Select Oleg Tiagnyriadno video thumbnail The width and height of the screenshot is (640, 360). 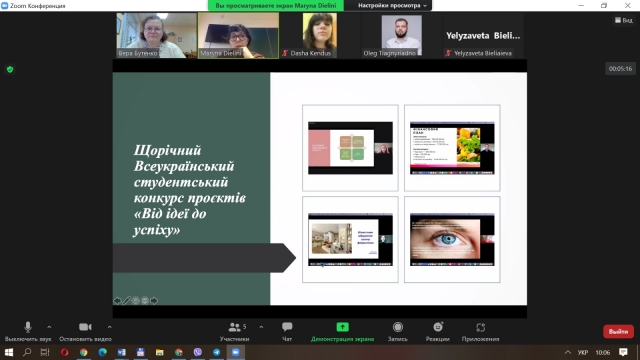(401, 35)
